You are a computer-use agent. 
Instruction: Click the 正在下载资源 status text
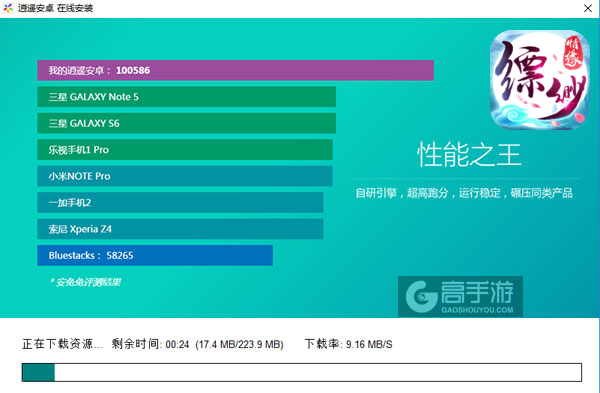[x=62, y=344]
